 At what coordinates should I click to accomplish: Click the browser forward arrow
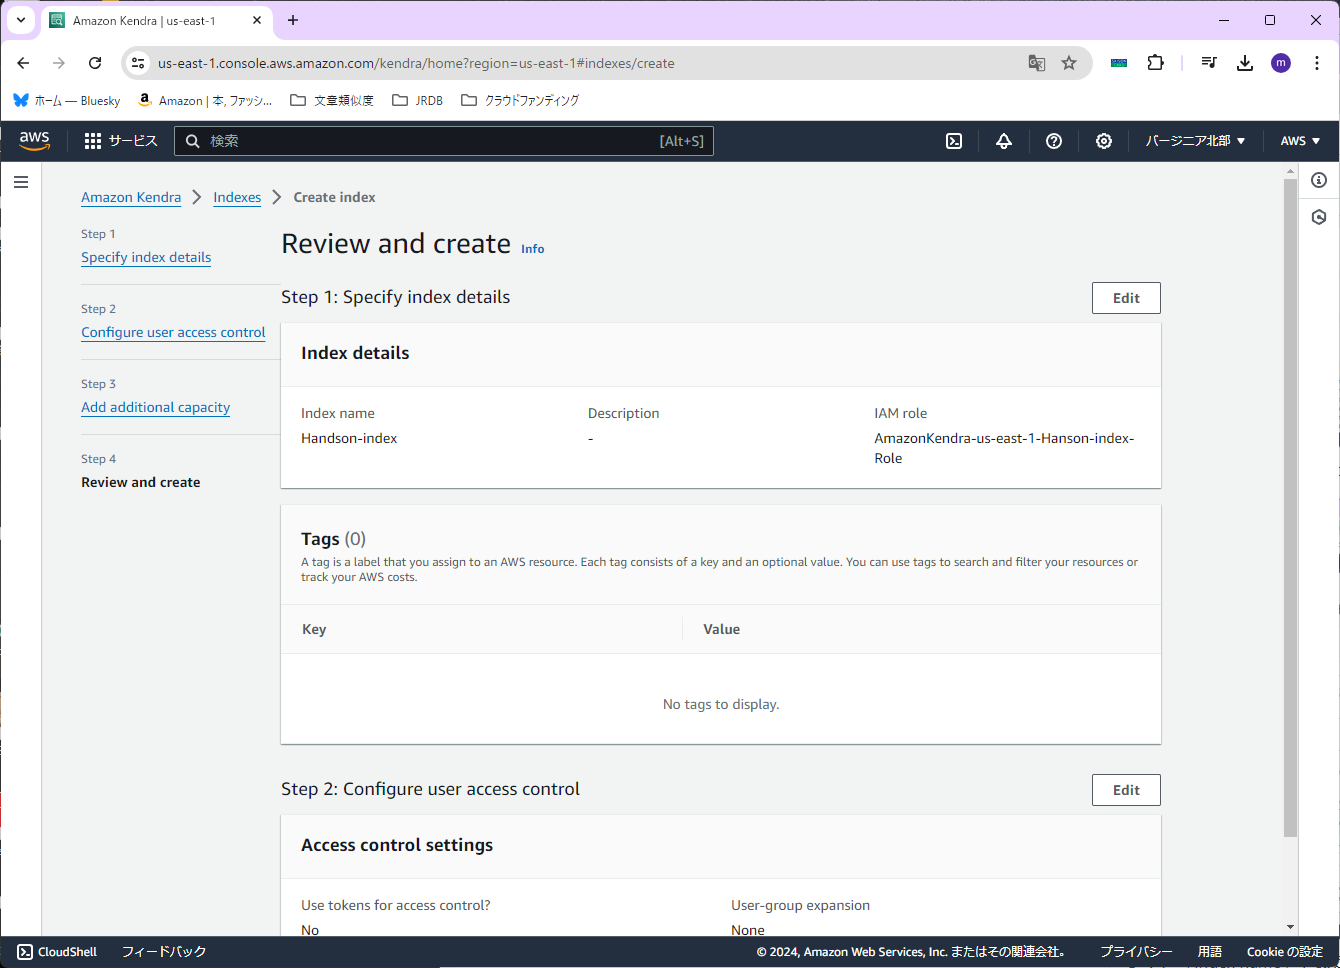tap(59, 63)
